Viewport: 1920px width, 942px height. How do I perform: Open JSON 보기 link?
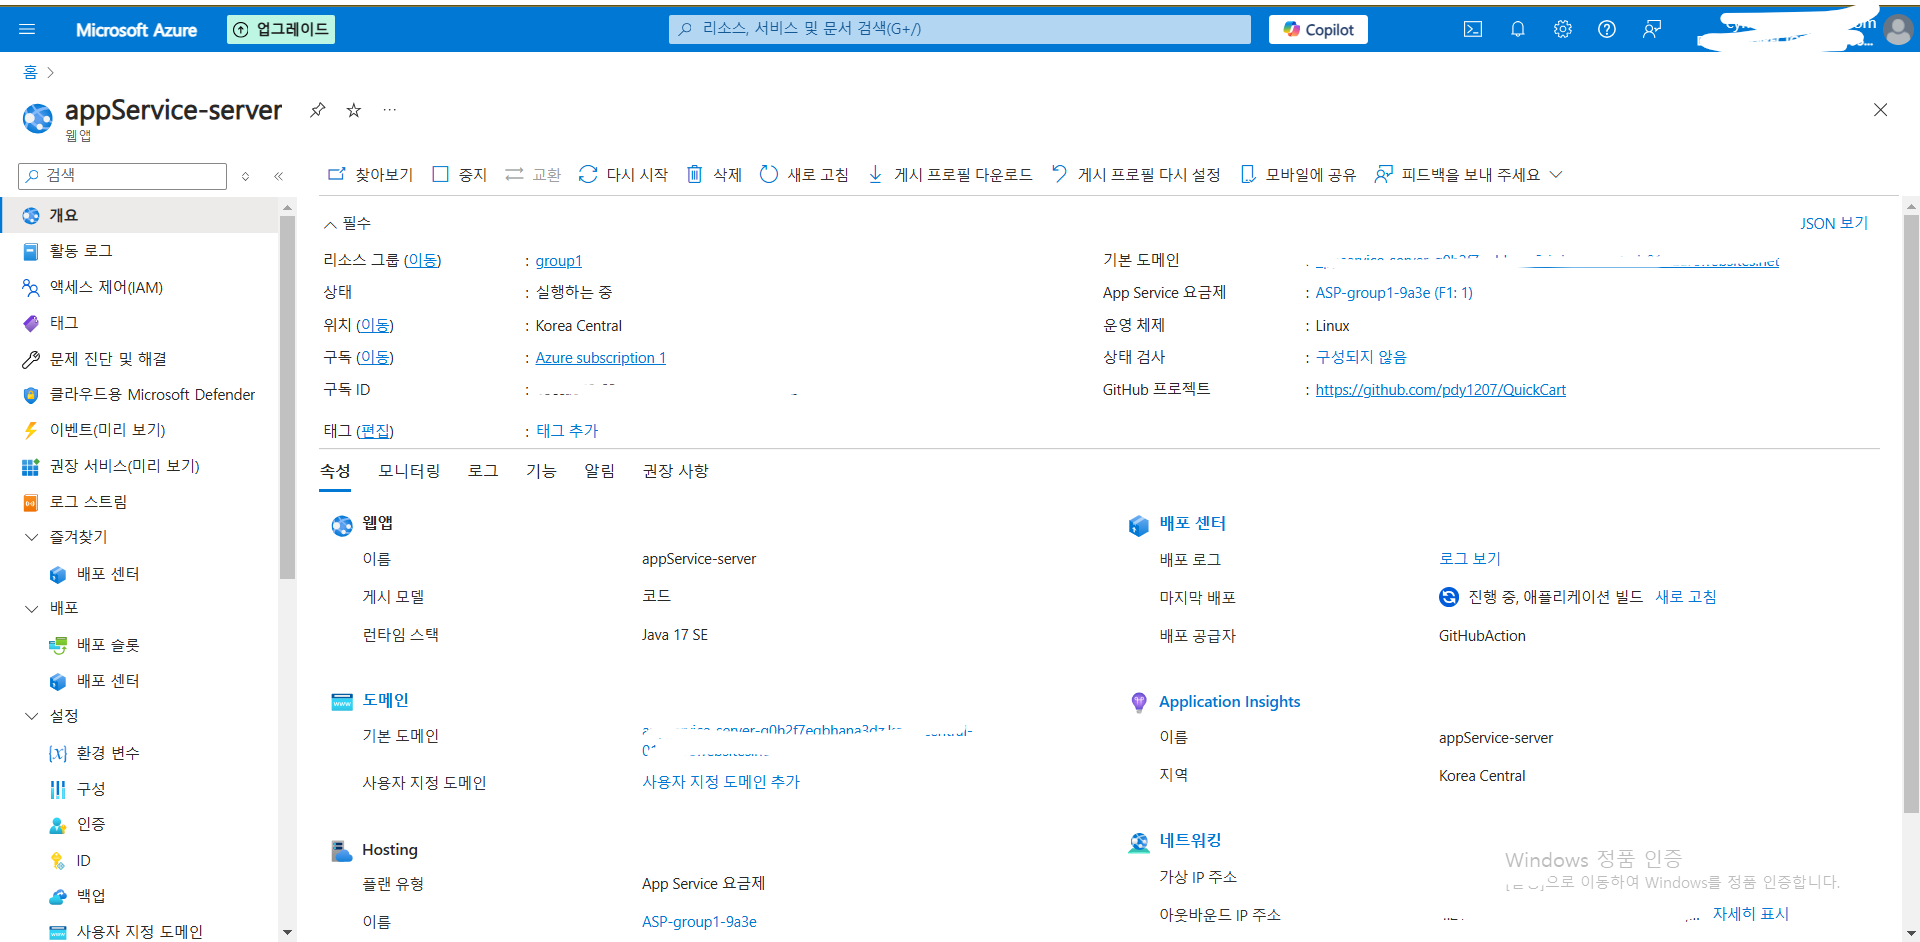coord(1834,223)
